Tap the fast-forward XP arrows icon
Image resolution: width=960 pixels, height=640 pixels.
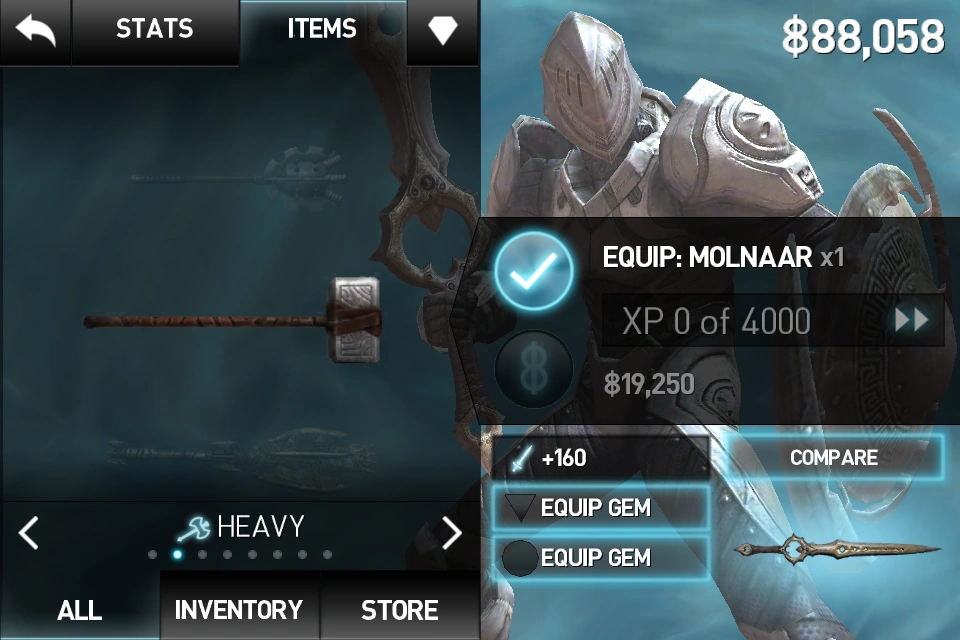[x=911, y=320]
